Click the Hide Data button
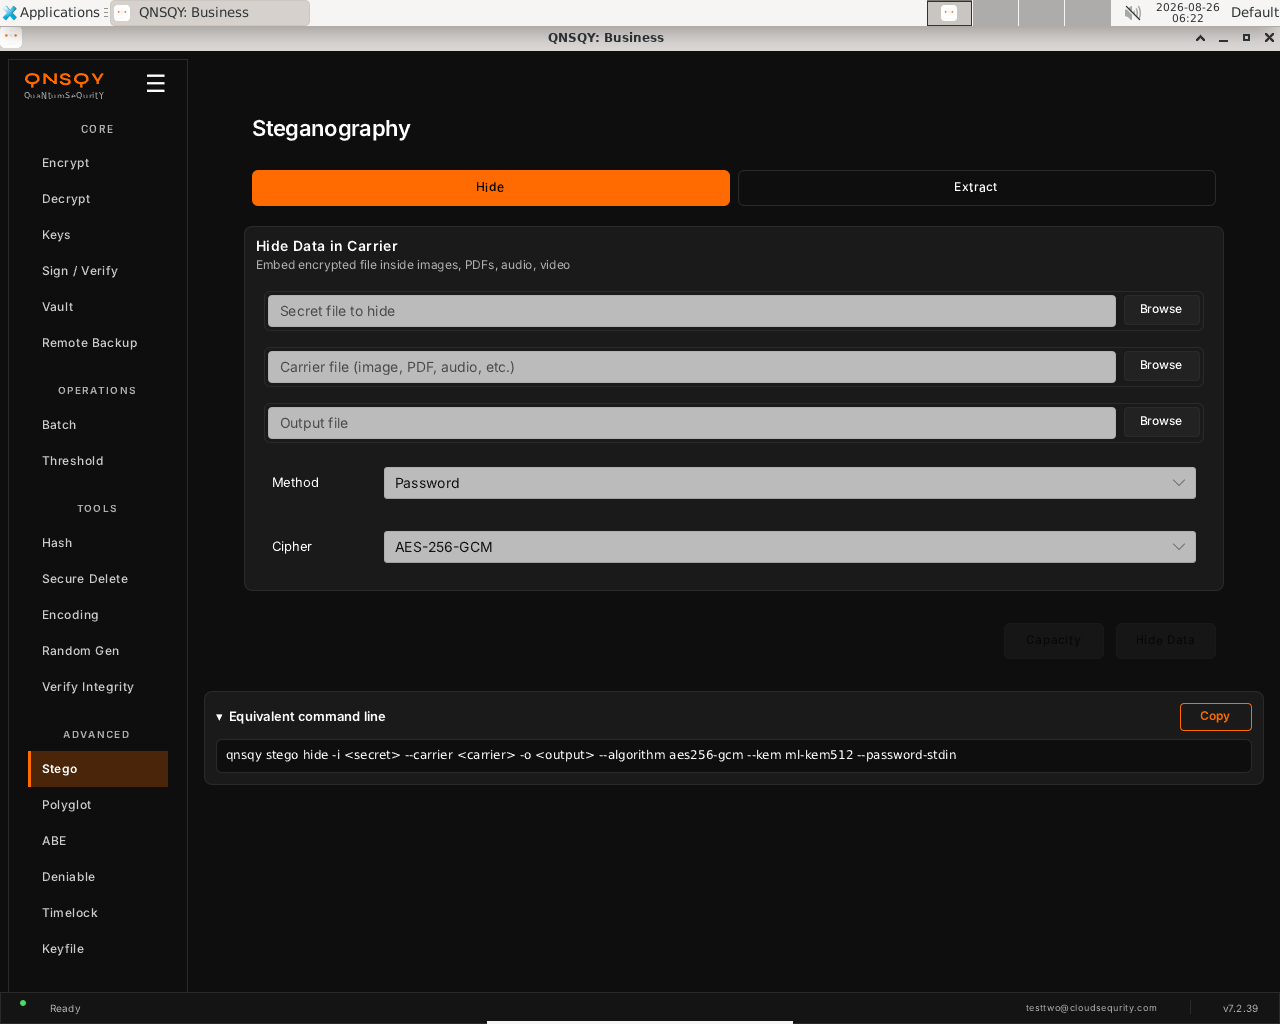 1166,641
